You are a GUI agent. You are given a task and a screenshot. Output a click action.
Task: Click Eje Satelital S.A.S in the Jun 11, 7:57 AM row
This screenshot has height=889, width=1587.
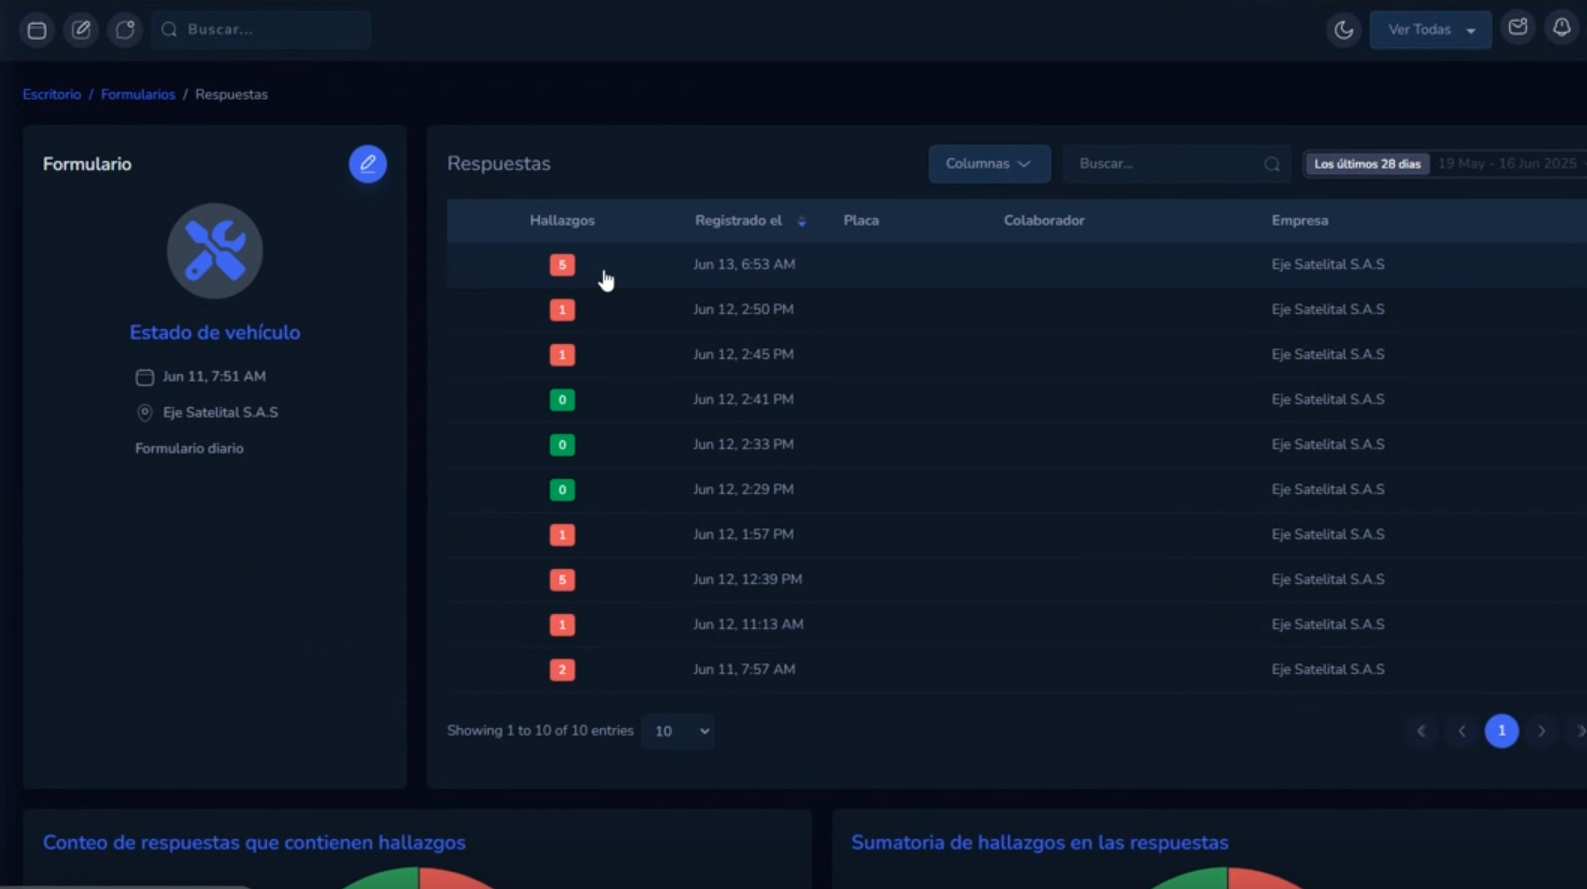pos(1328,669)
